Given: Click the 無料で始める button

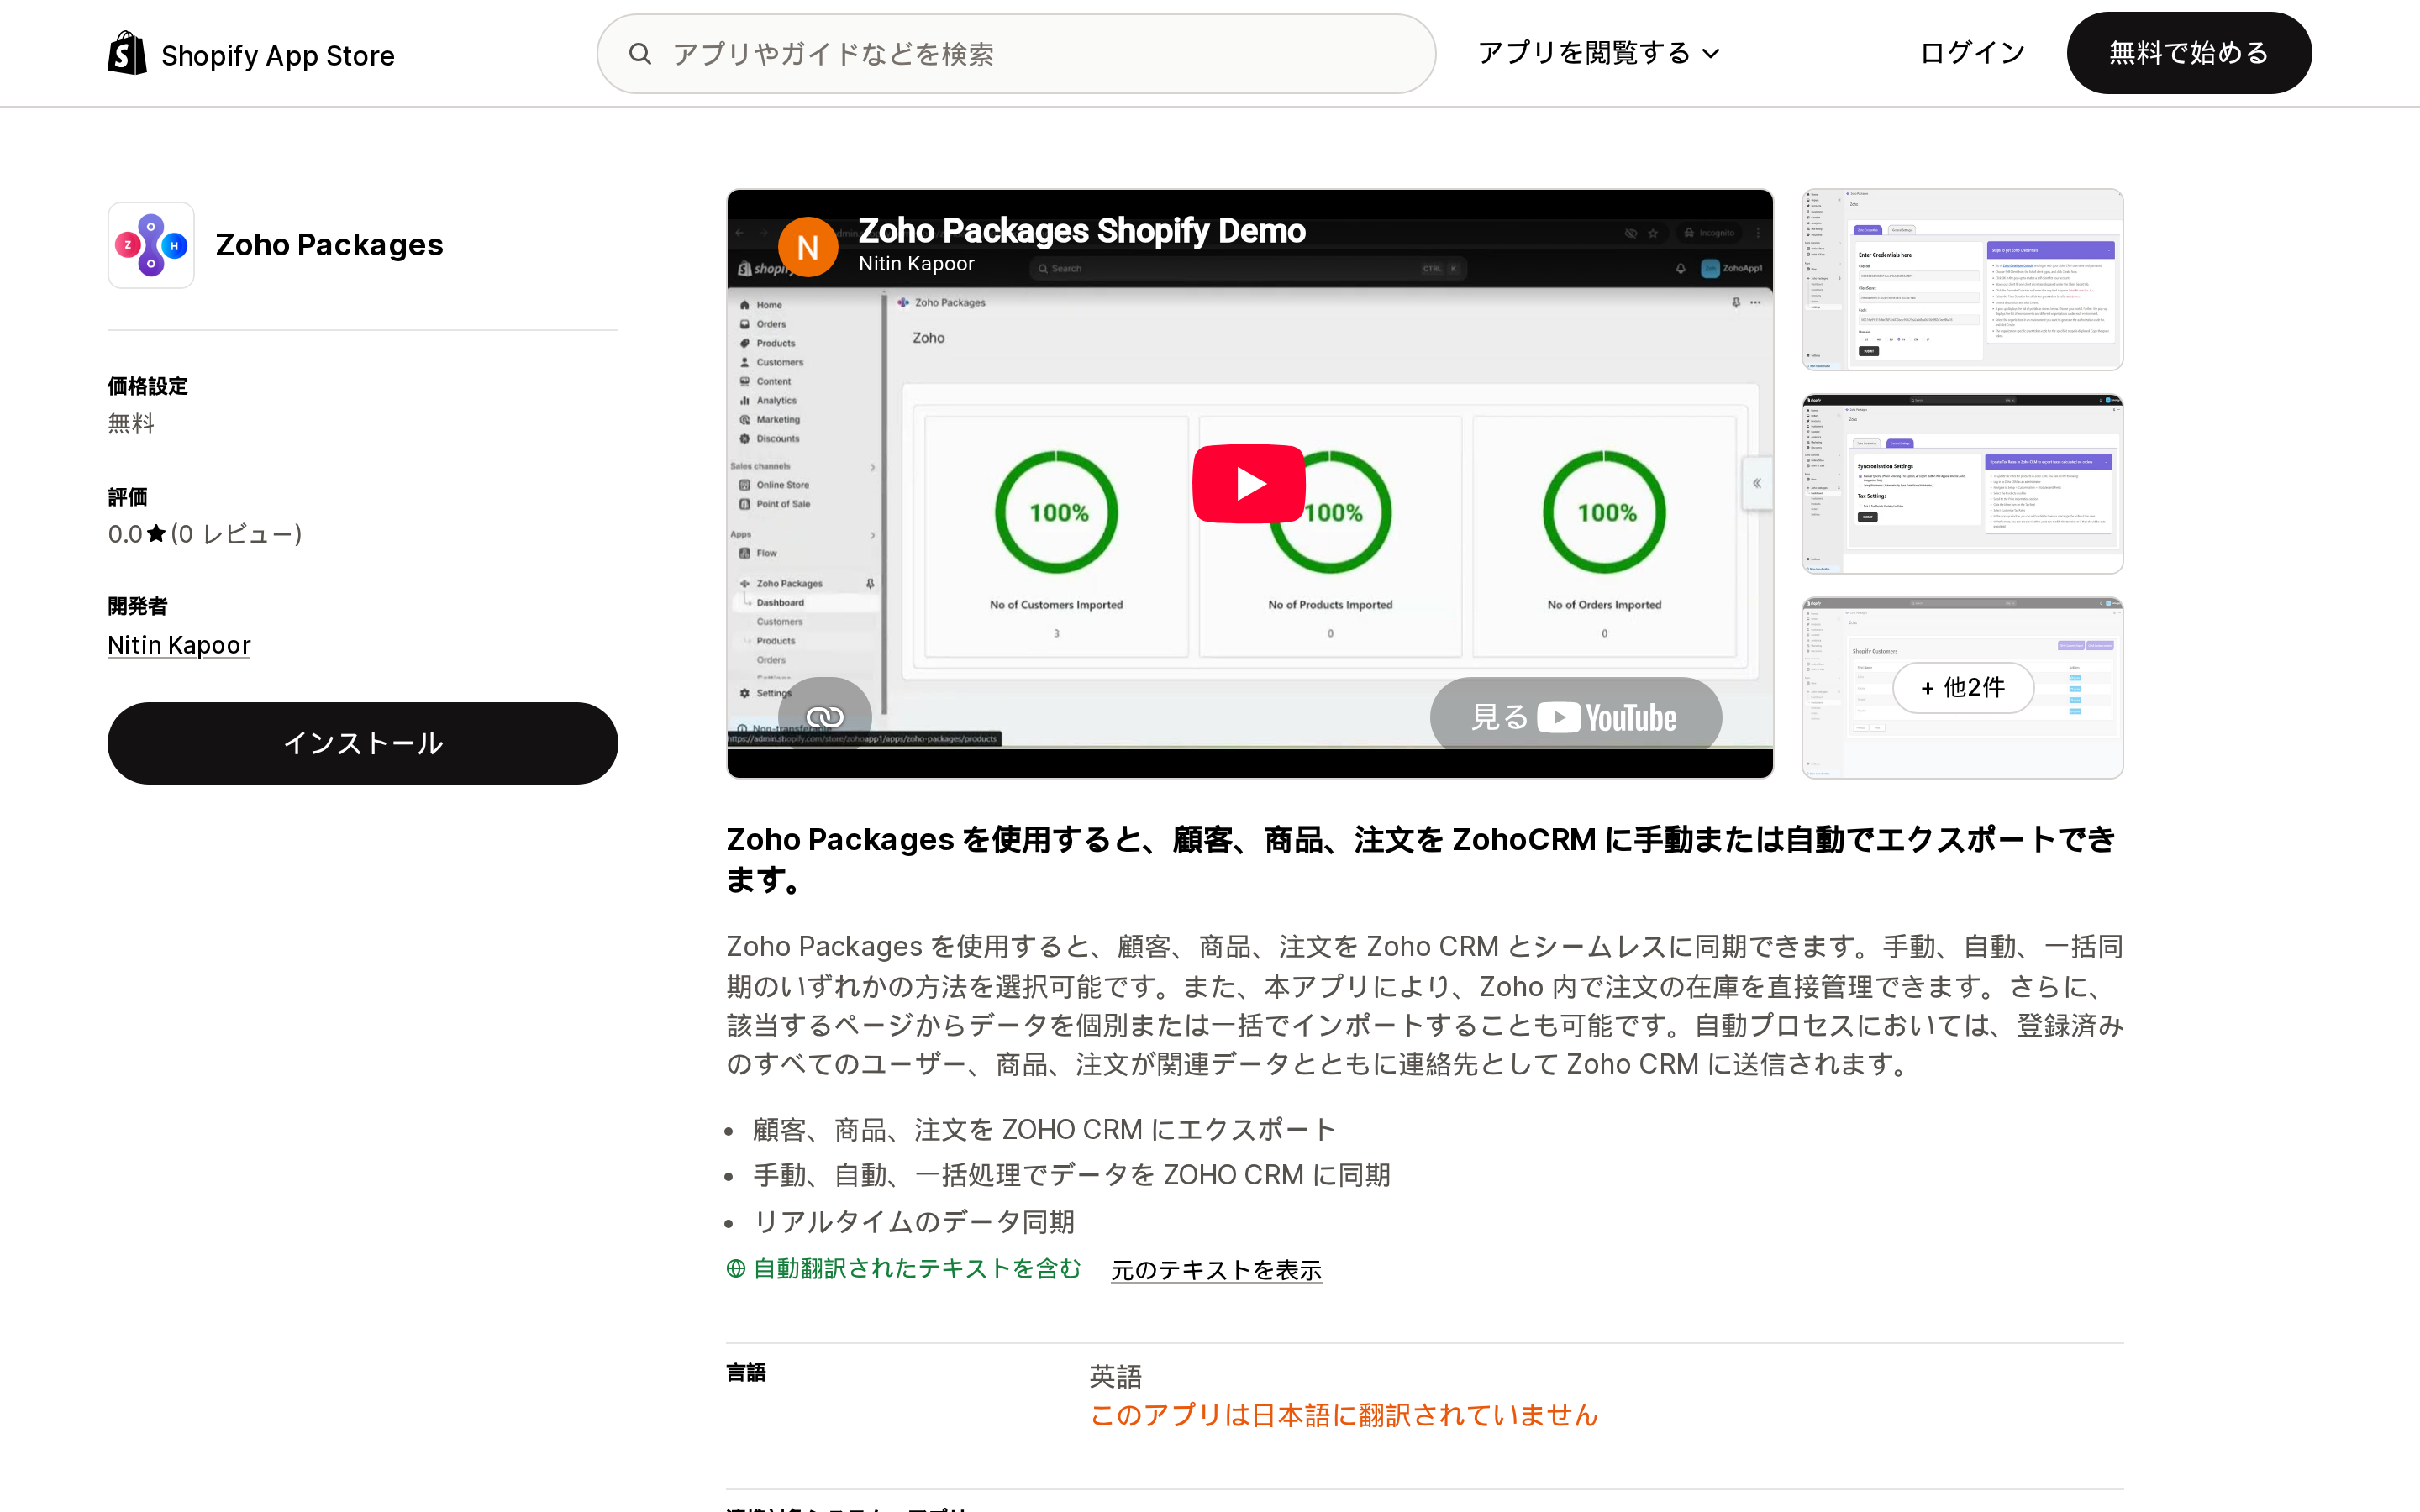Looking at the screenshot, I should click(x=2189, y=53).
